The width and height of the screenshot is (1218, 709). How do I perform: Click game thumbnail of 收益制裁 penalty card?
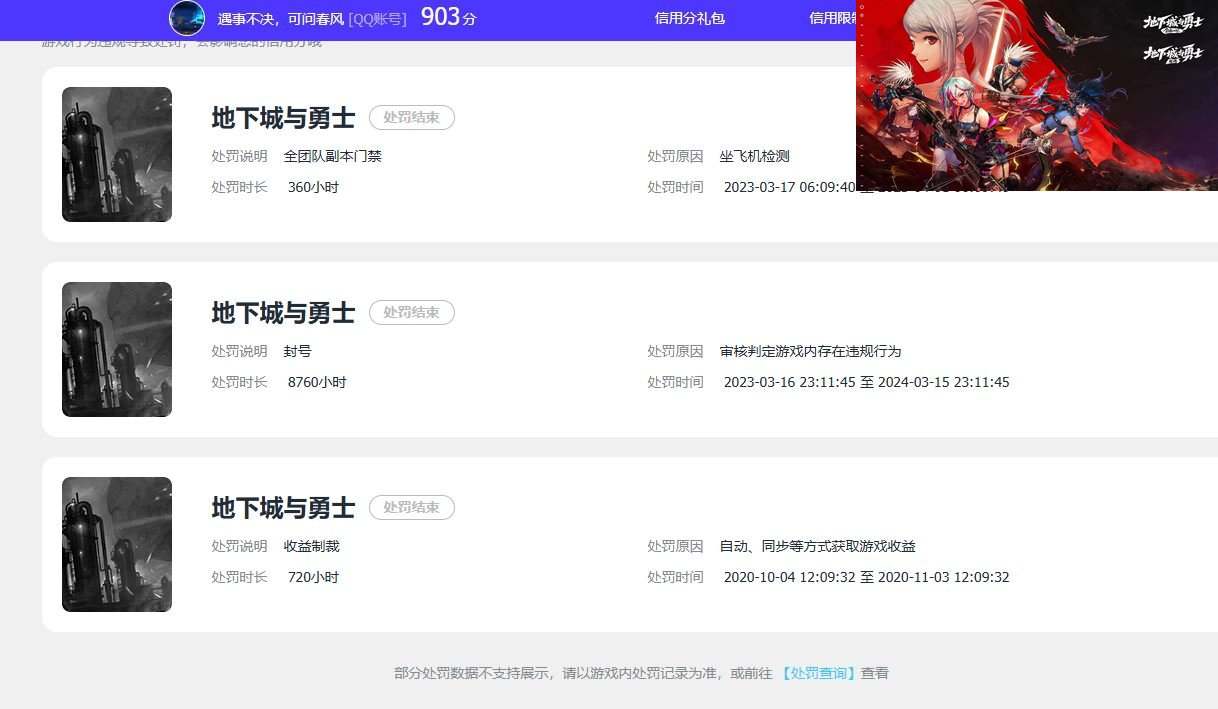pos(117,544)
